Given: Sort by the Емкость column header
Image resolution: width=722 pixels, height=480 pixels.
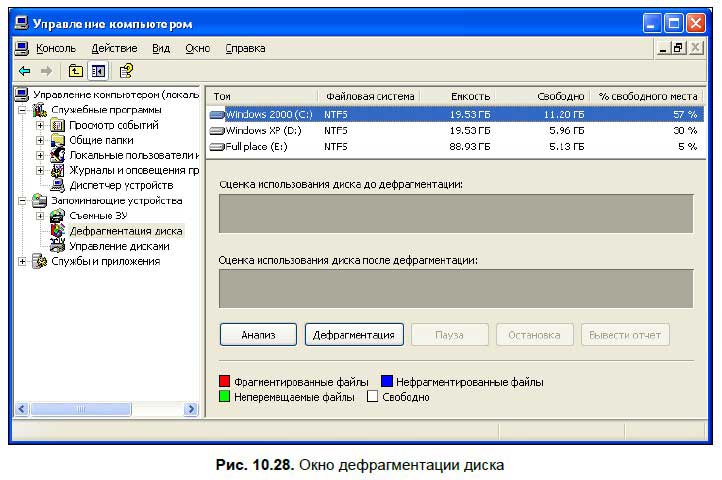Looking at the screenshot, I should [x=459, y=96].
